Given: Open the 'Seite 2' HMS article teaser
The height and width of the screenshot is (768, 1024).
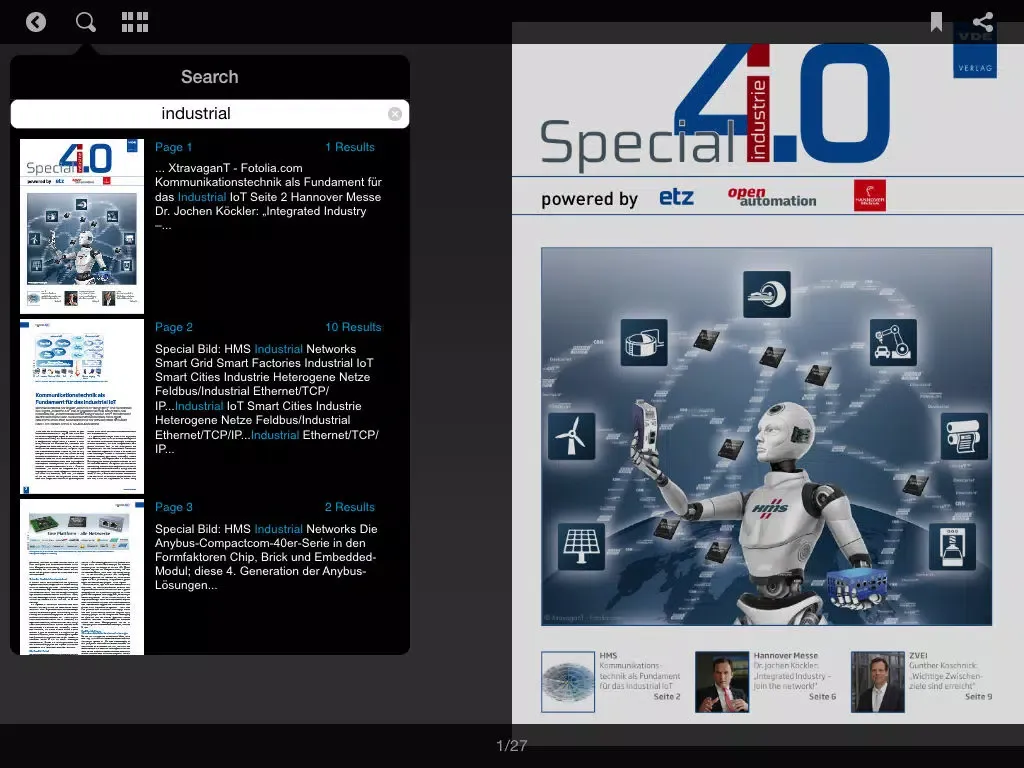Looking at the screenshot, I should pyautogui.click(x=640, y=676).
